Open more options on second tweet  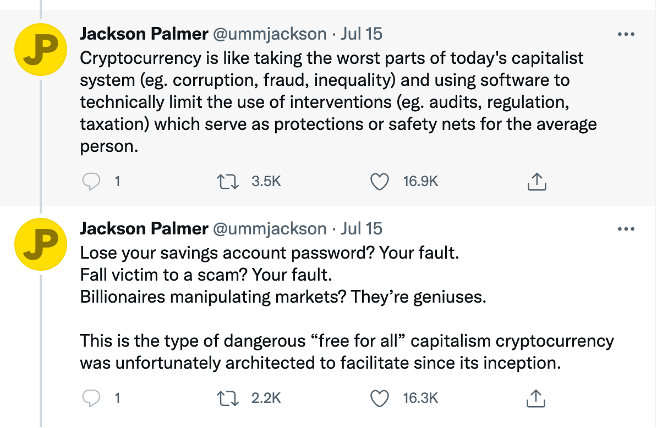point(626,229)
